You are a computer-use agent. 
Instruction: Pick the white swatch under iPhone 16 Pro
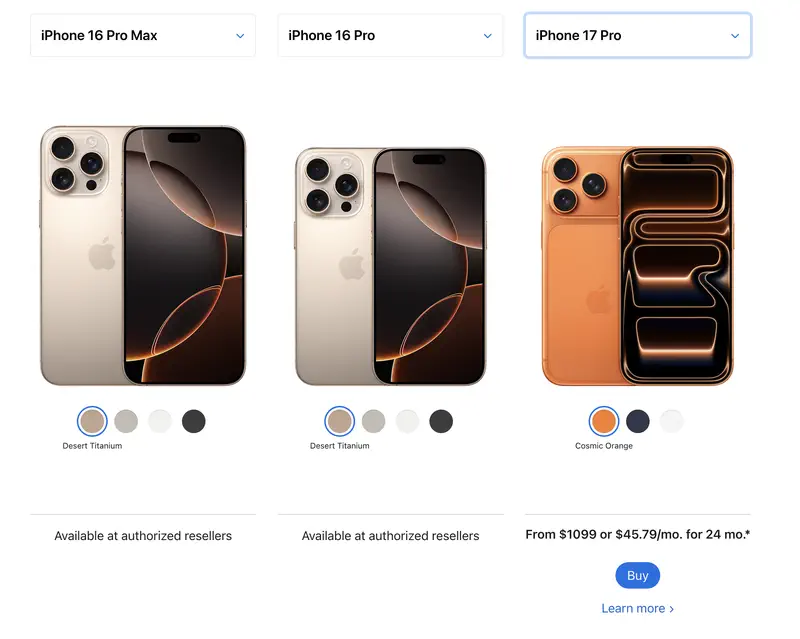point(407,421)
